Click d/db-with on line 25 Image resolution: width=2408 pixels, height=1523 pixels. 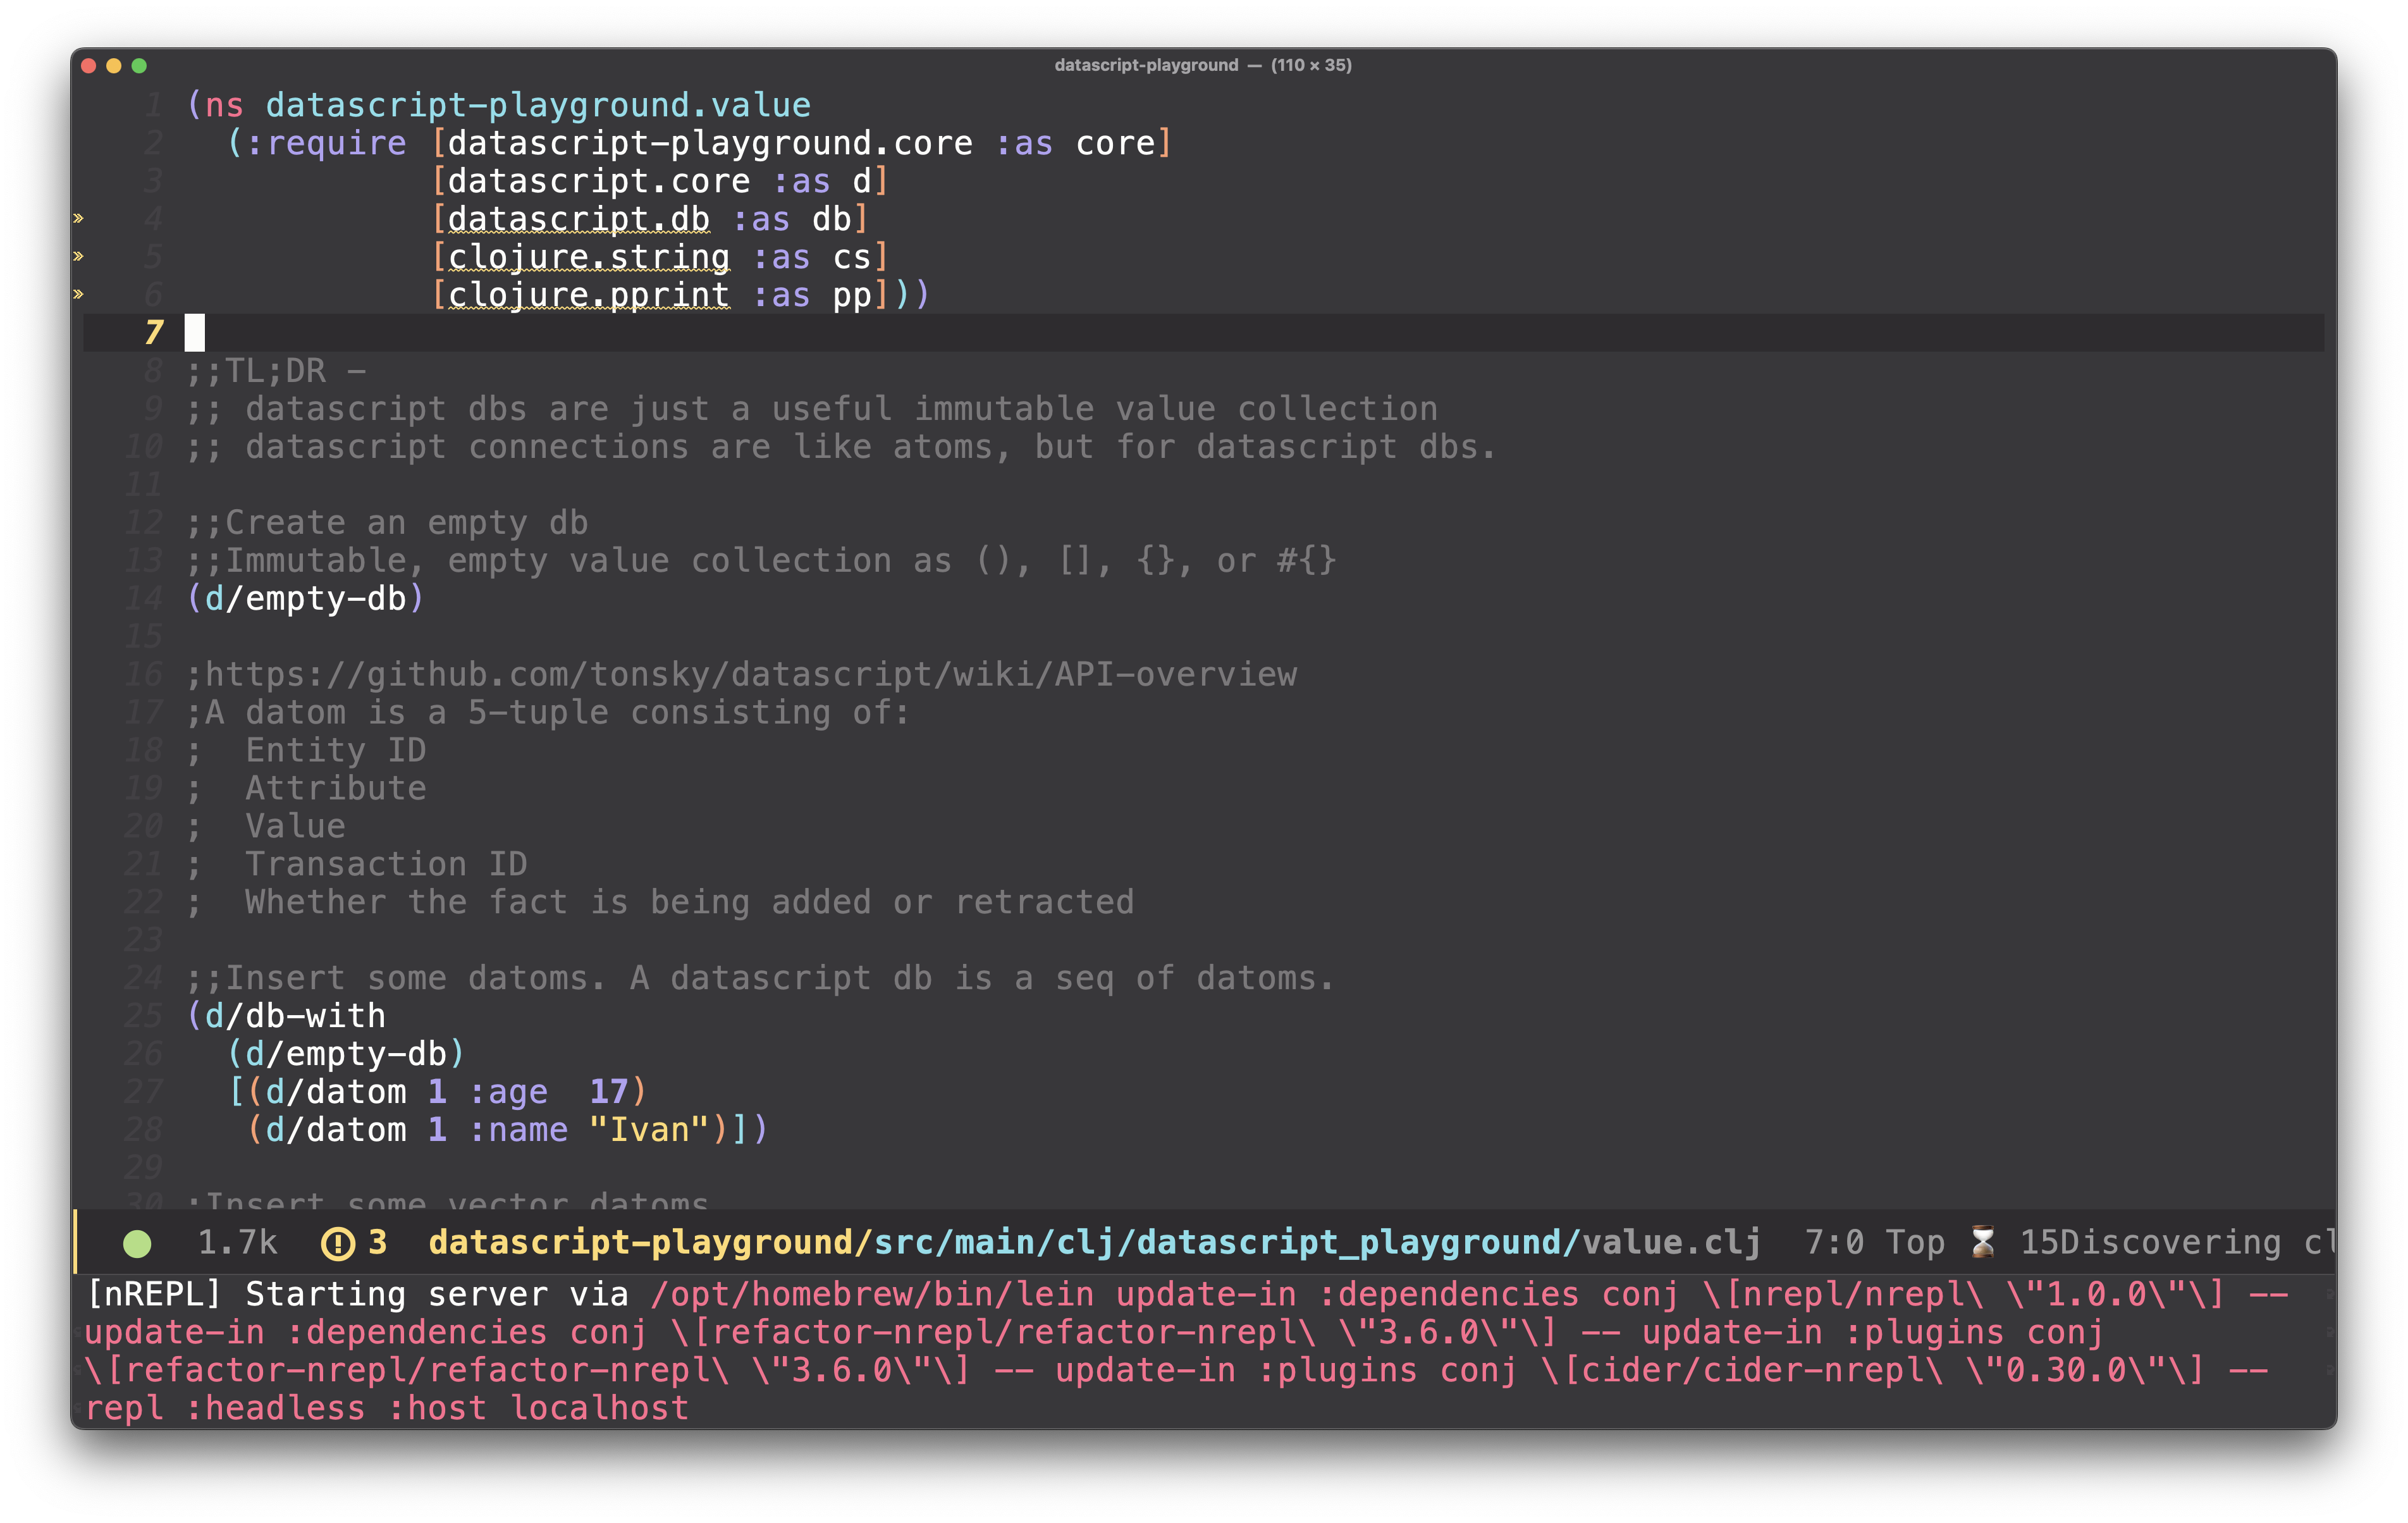pyautogui.click(x=295, y=1016)
